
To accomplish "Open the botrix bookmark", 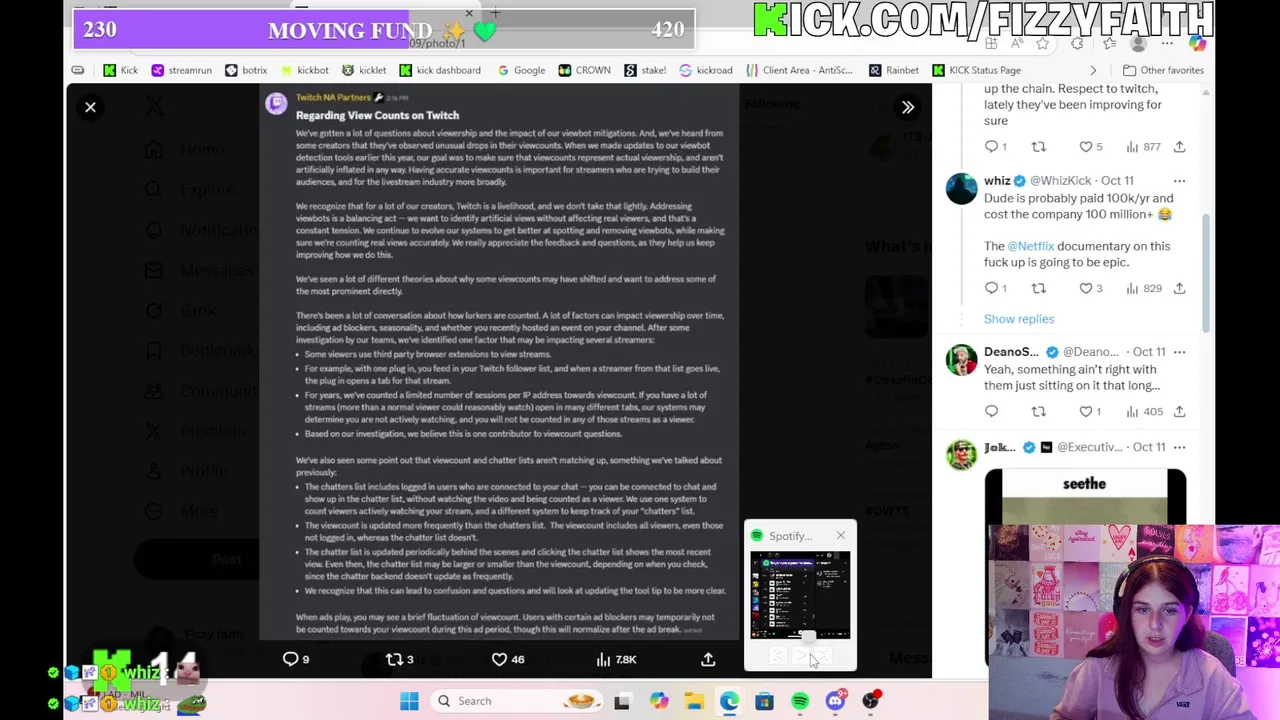I will 246,70.
